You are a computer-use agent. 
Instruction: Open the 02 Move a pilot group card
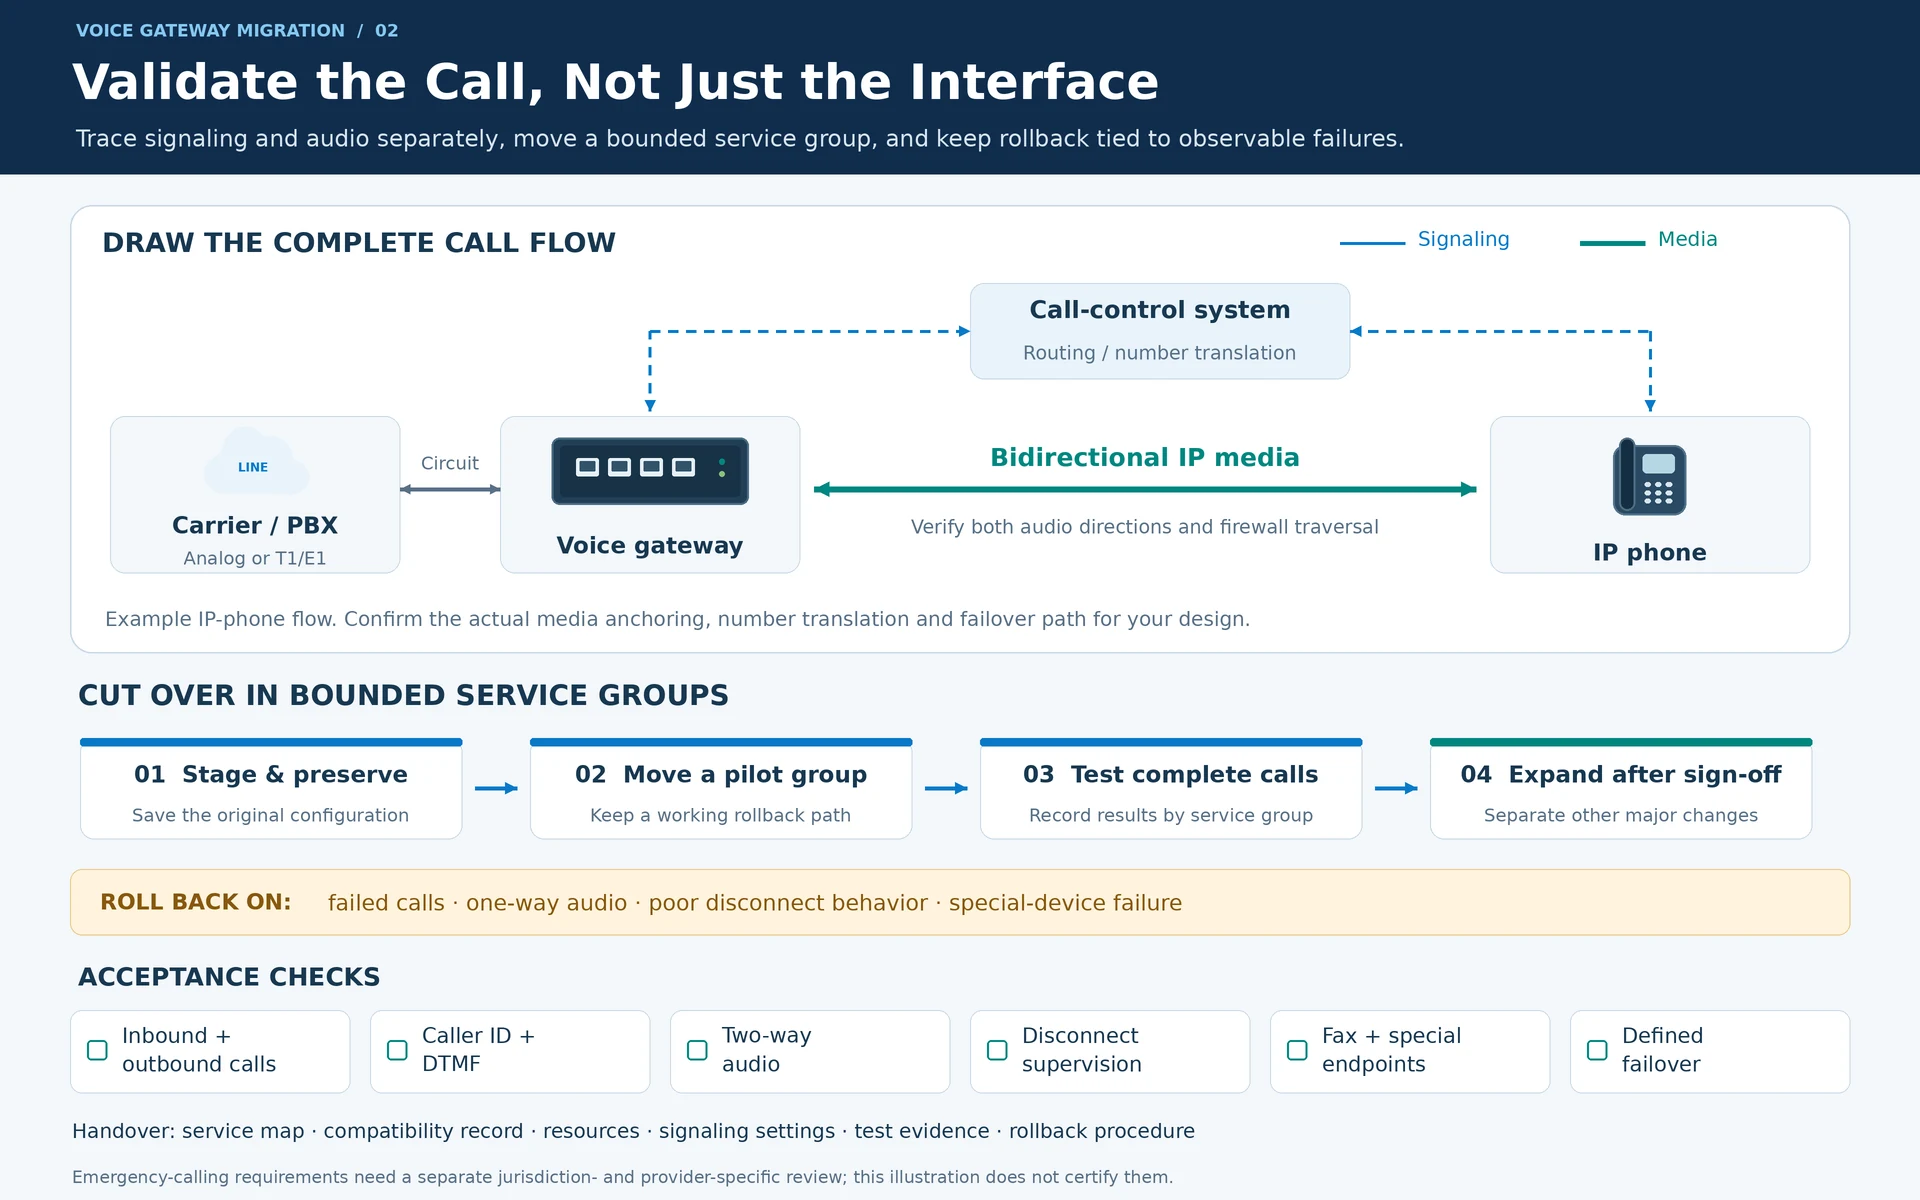(721, 789)
